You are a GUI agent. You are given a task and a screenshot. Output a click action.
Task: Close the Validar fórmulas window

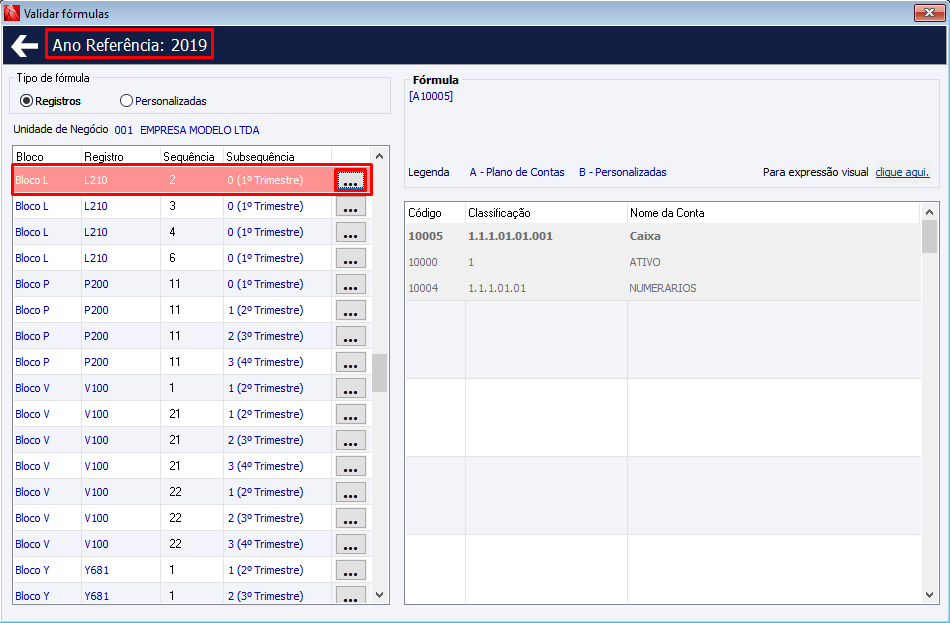(929, 13)
